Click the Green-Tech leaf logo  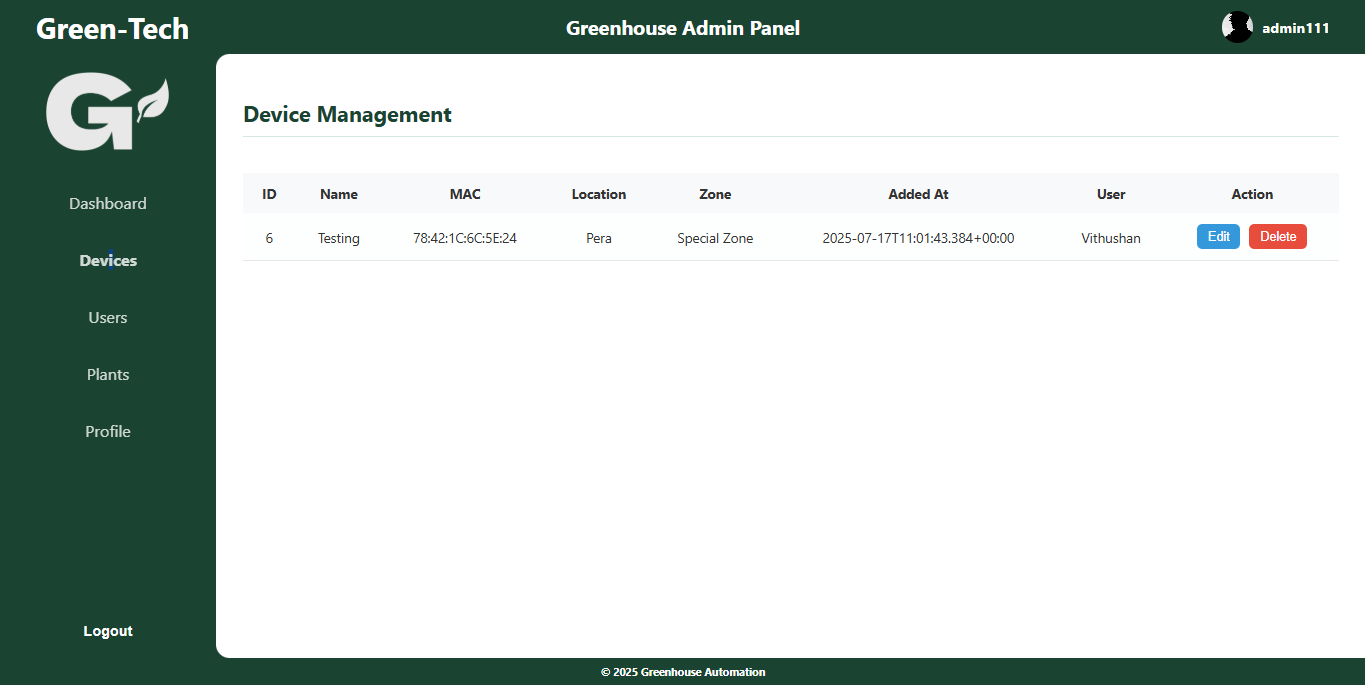[x=107, y=111]
